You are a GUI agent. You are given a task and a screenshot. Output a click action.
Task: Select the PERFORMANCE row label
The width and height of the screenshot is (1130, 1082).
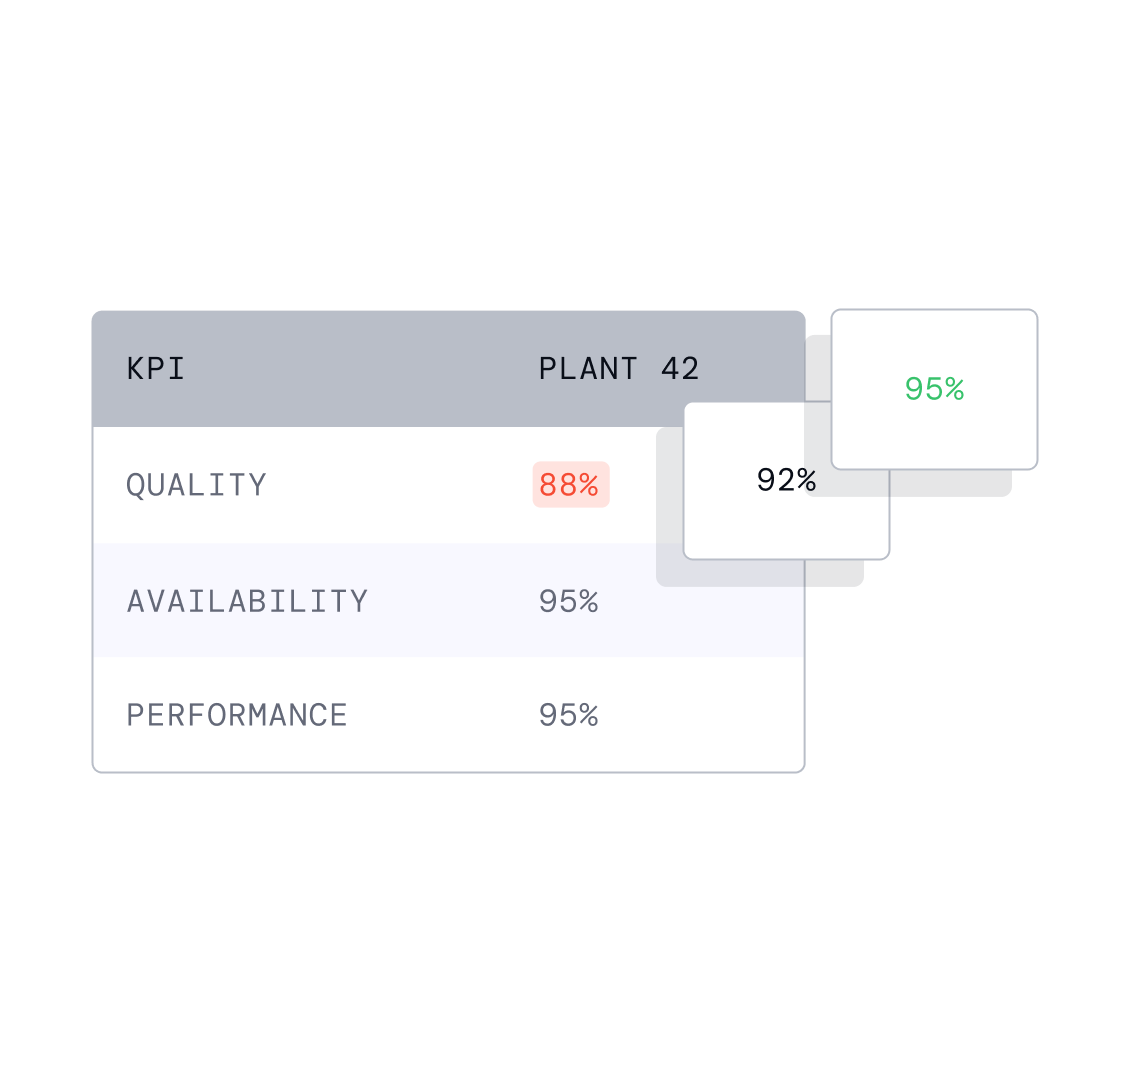(x=237, y=715)
